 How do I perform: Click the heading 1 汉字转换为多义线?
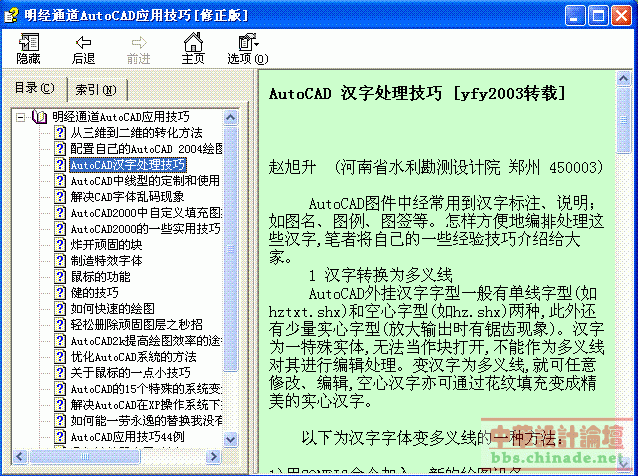(x=380, y=275)
